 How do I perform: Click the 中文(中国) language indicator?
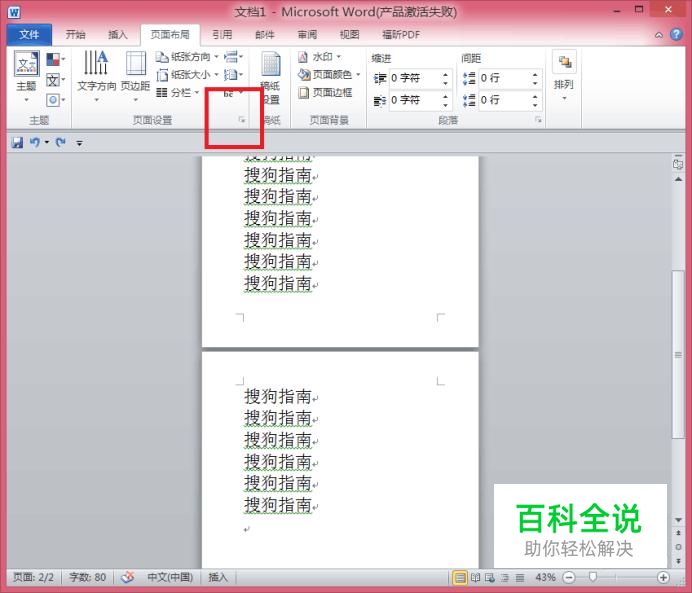coord(170,577)
